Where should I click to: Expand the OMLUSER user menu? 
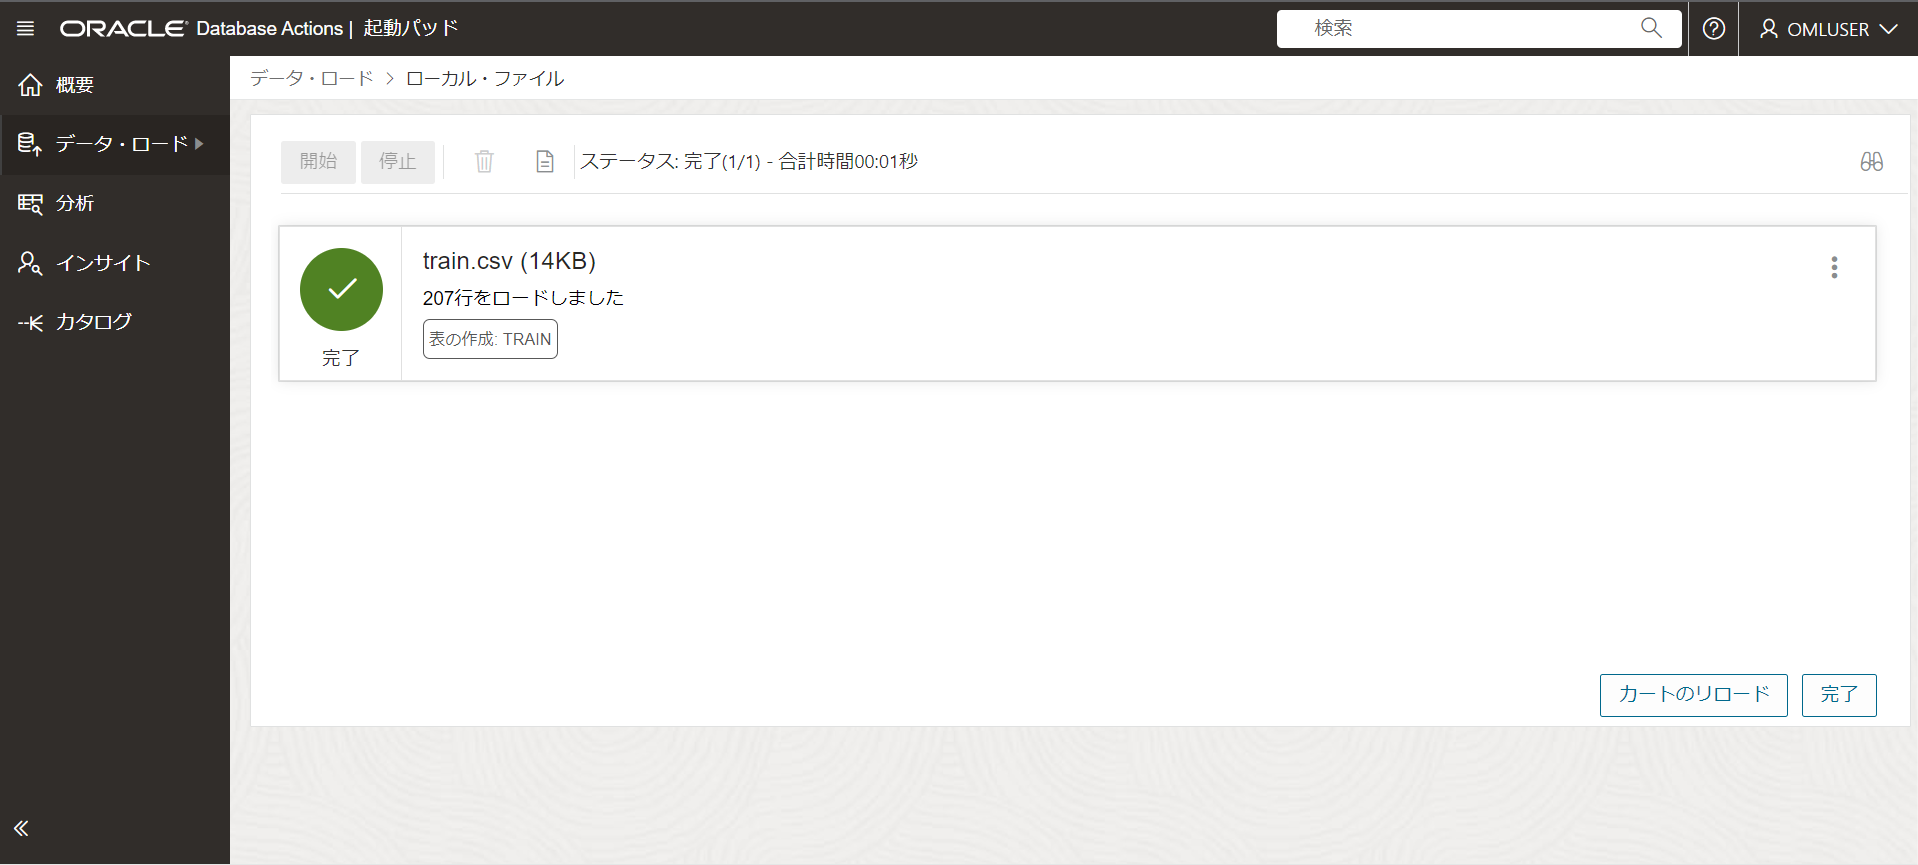tap(1829, 29)
